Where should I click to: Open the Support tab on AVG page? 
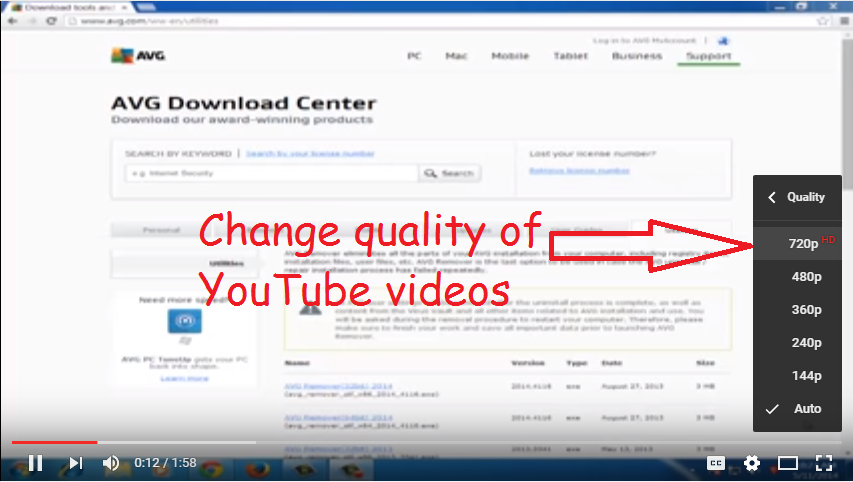(x=708, y=56)
